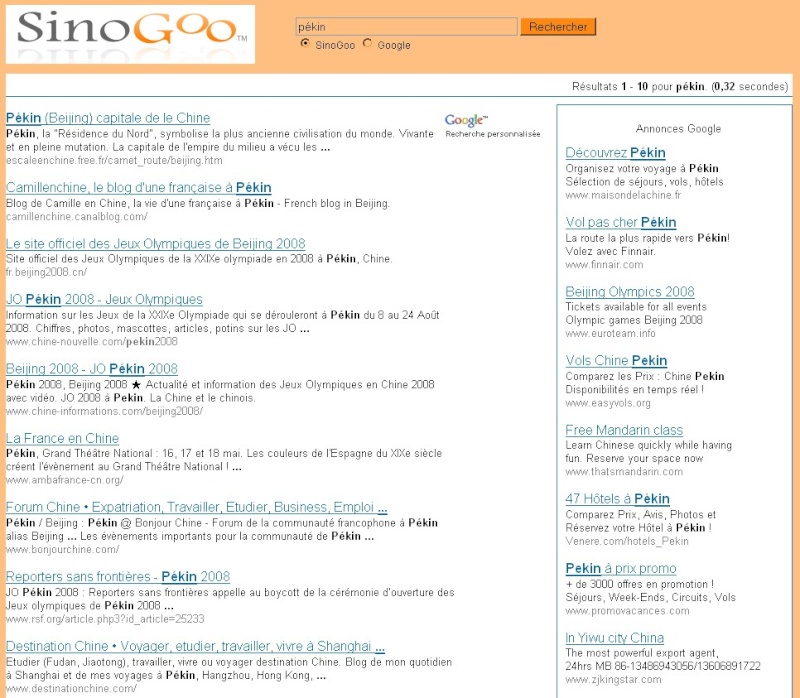Open Pékin (Beijing) capitale de le Chine
The width and height of the screenshot is (800, 698).
(108, 118)
